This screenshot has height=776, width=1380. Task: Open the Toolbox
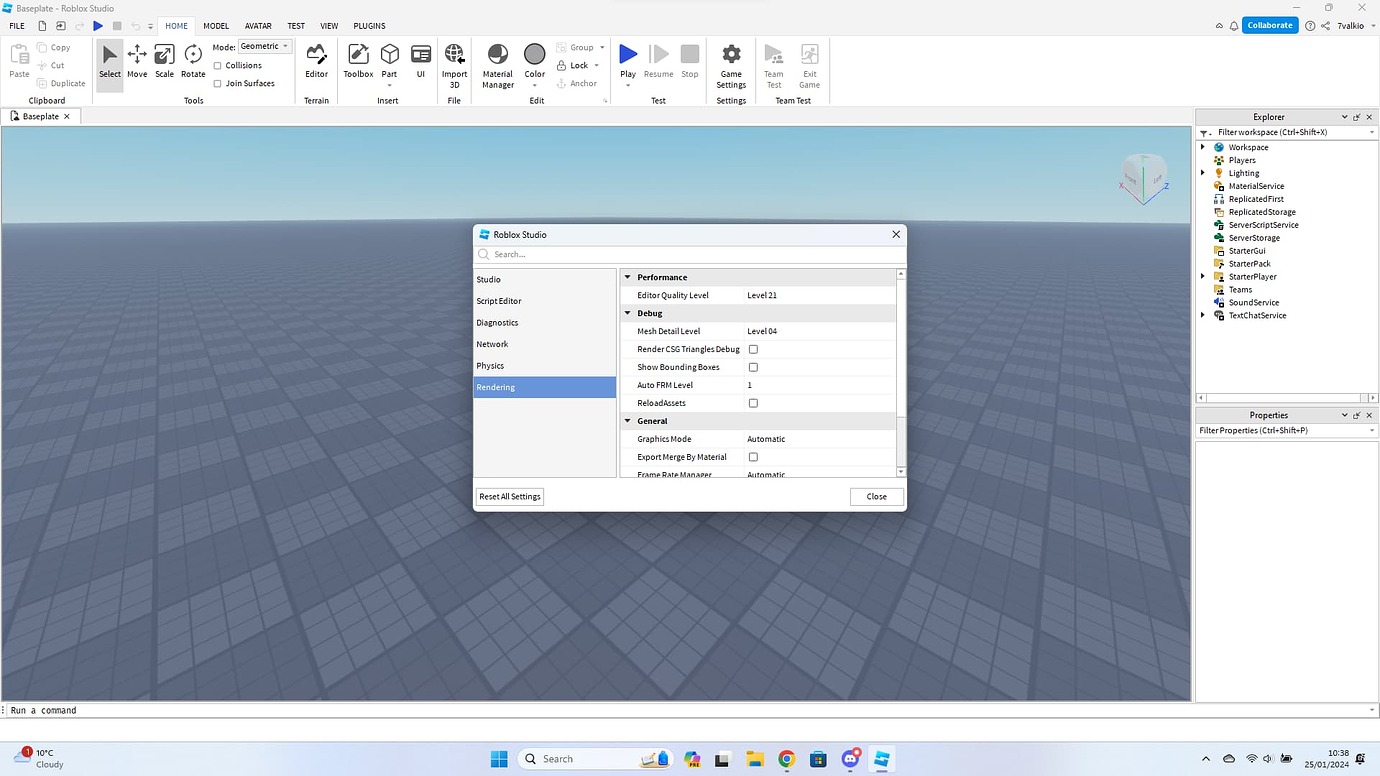tap(357, 63)
